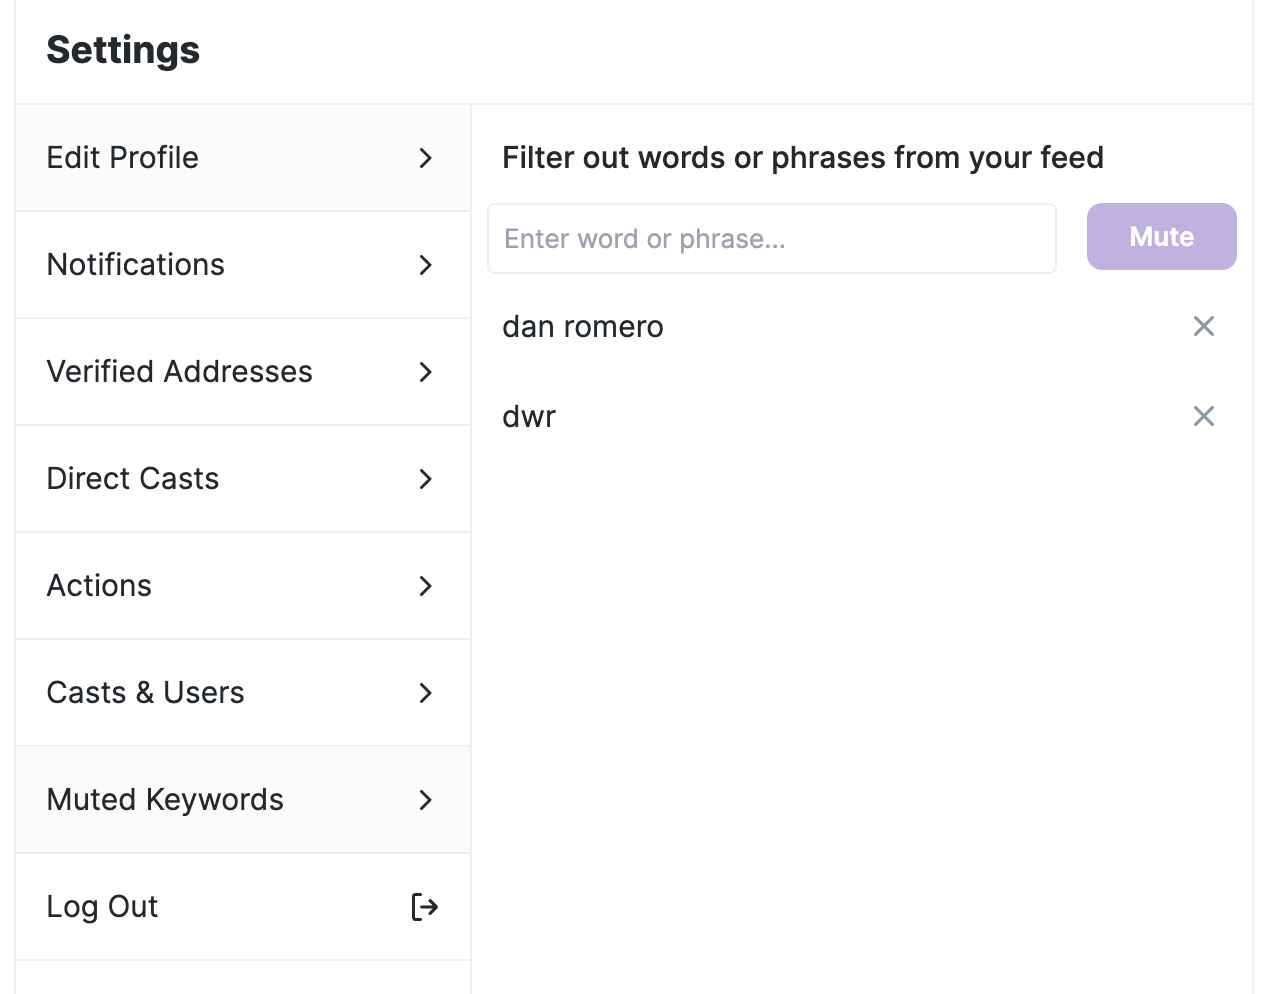Click chevron next to Edit Profile
Viewport: 1280px width, 994px height.
(426, 158)
